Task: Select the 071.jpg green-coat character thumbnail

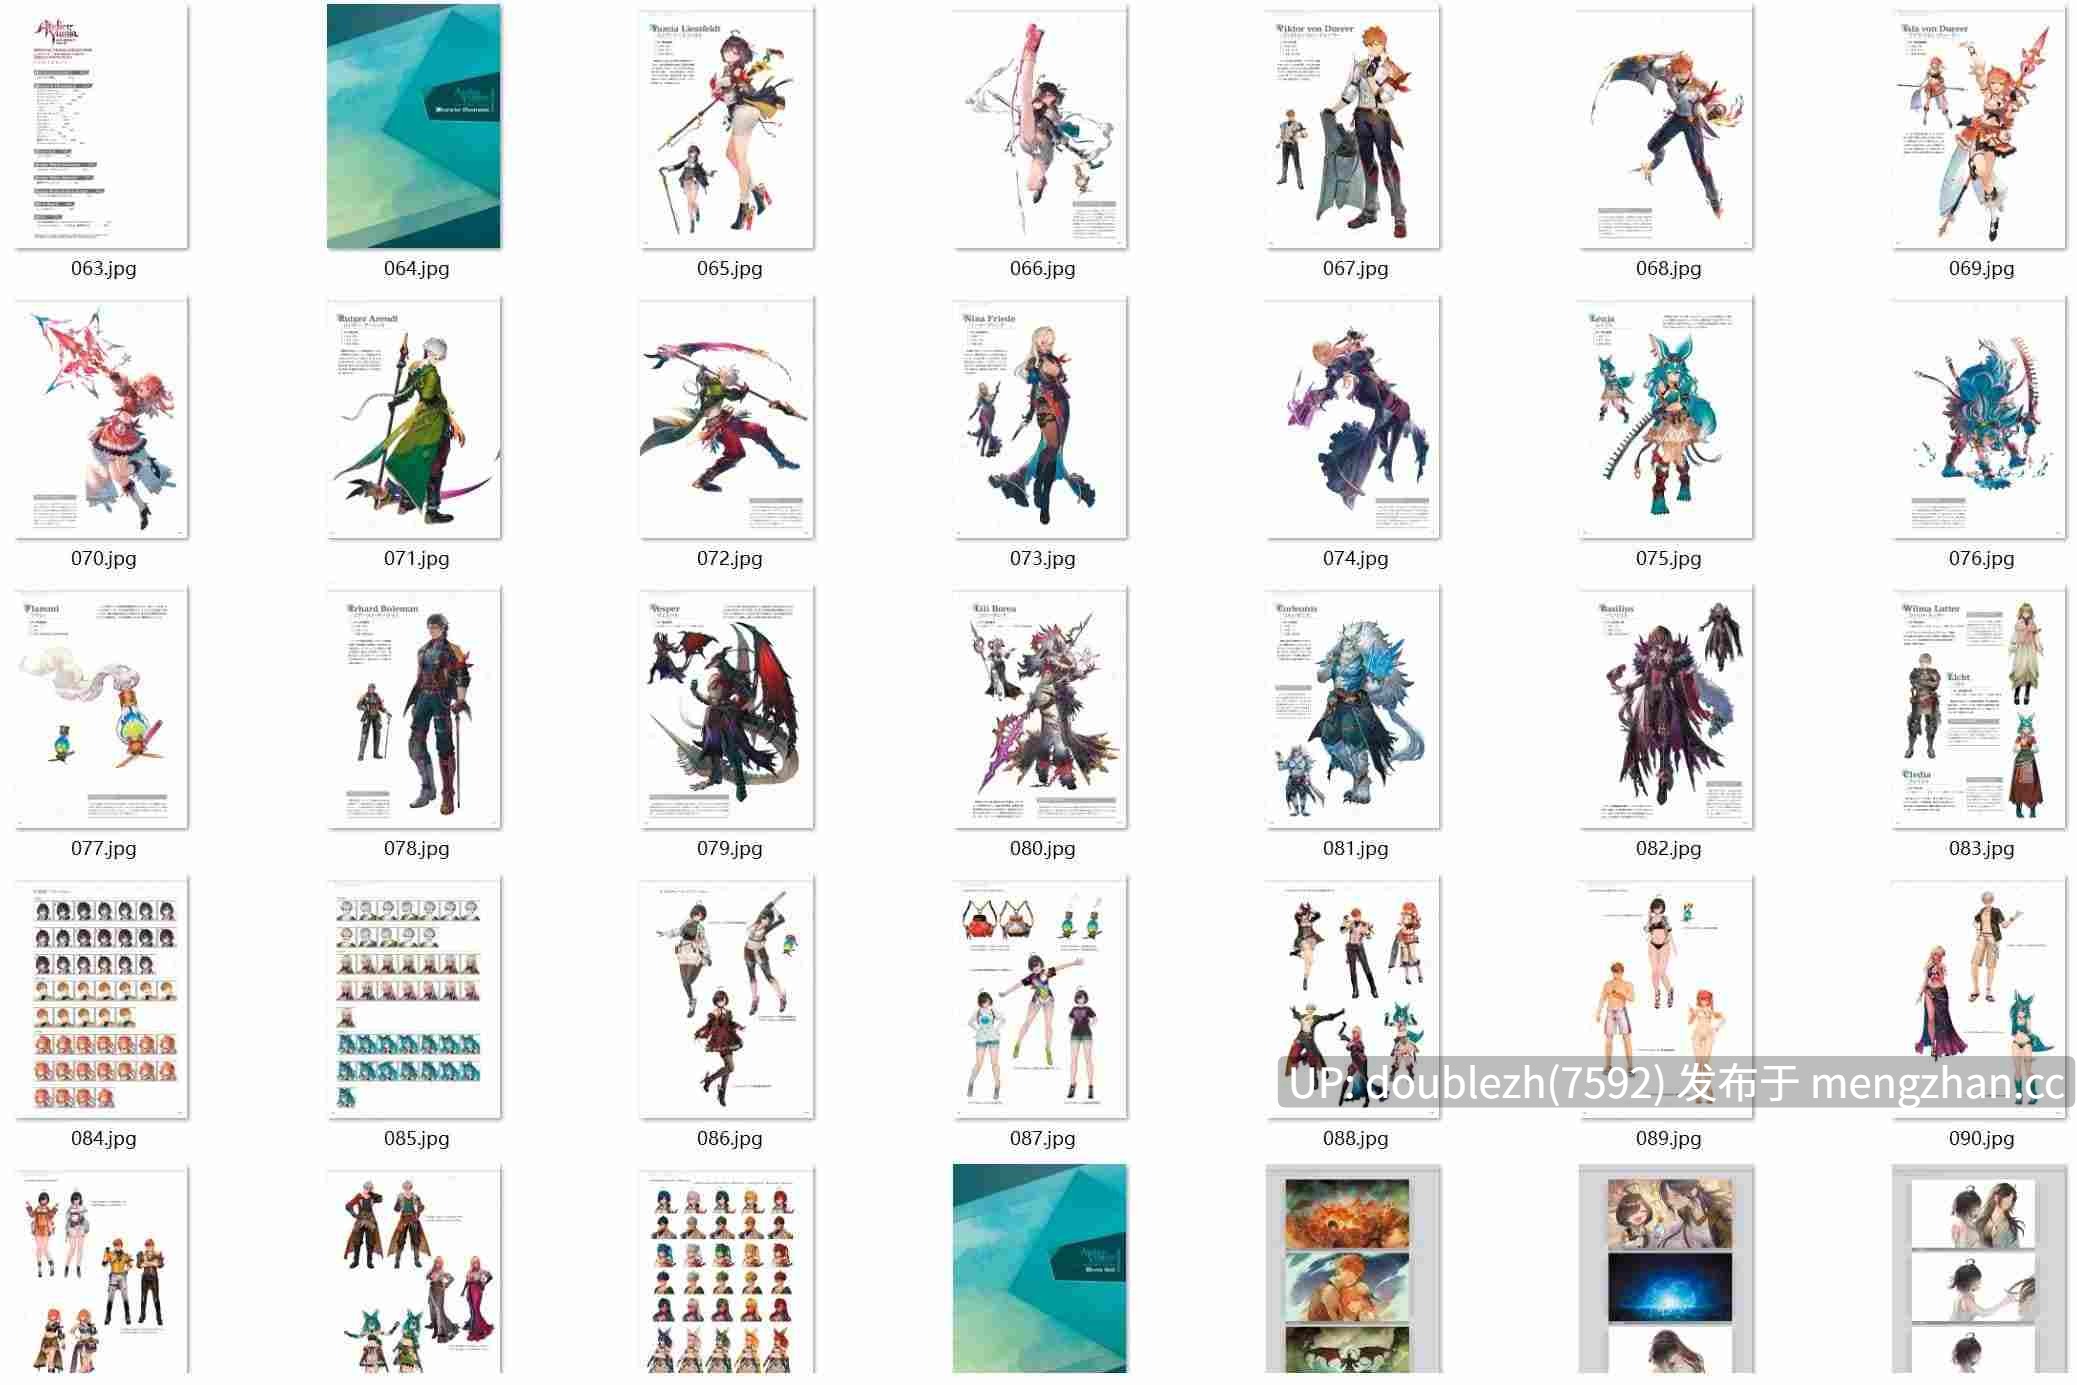Action: click(x=414, y=417)
